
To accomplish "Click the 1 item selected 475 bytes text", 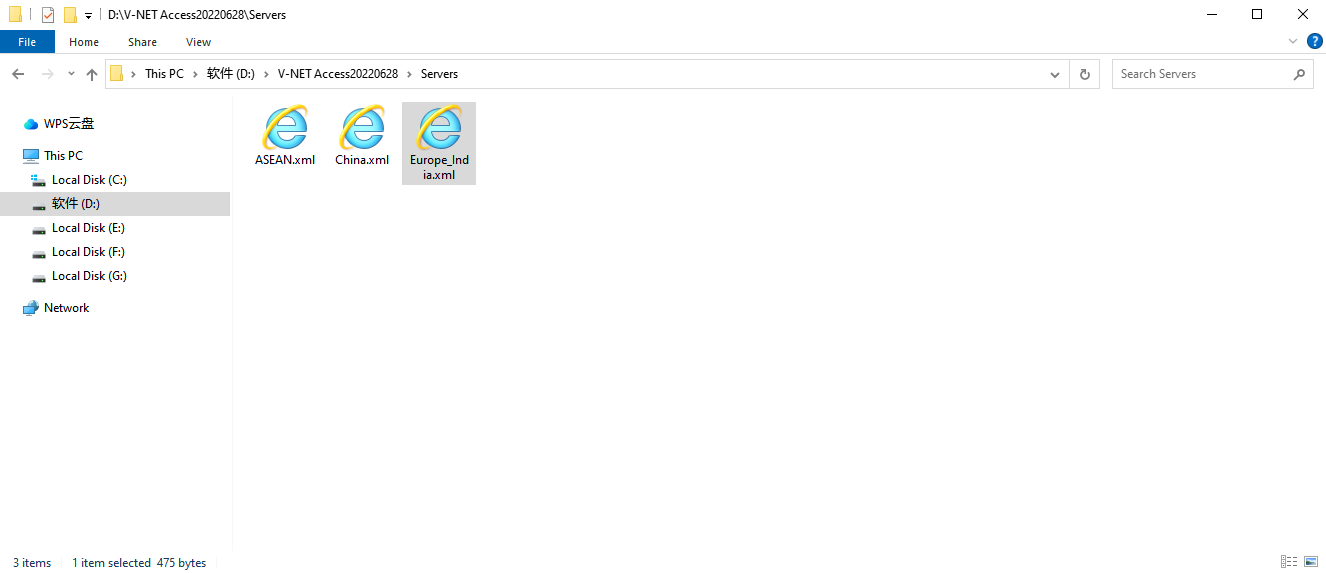I will [x=139, y=563].
